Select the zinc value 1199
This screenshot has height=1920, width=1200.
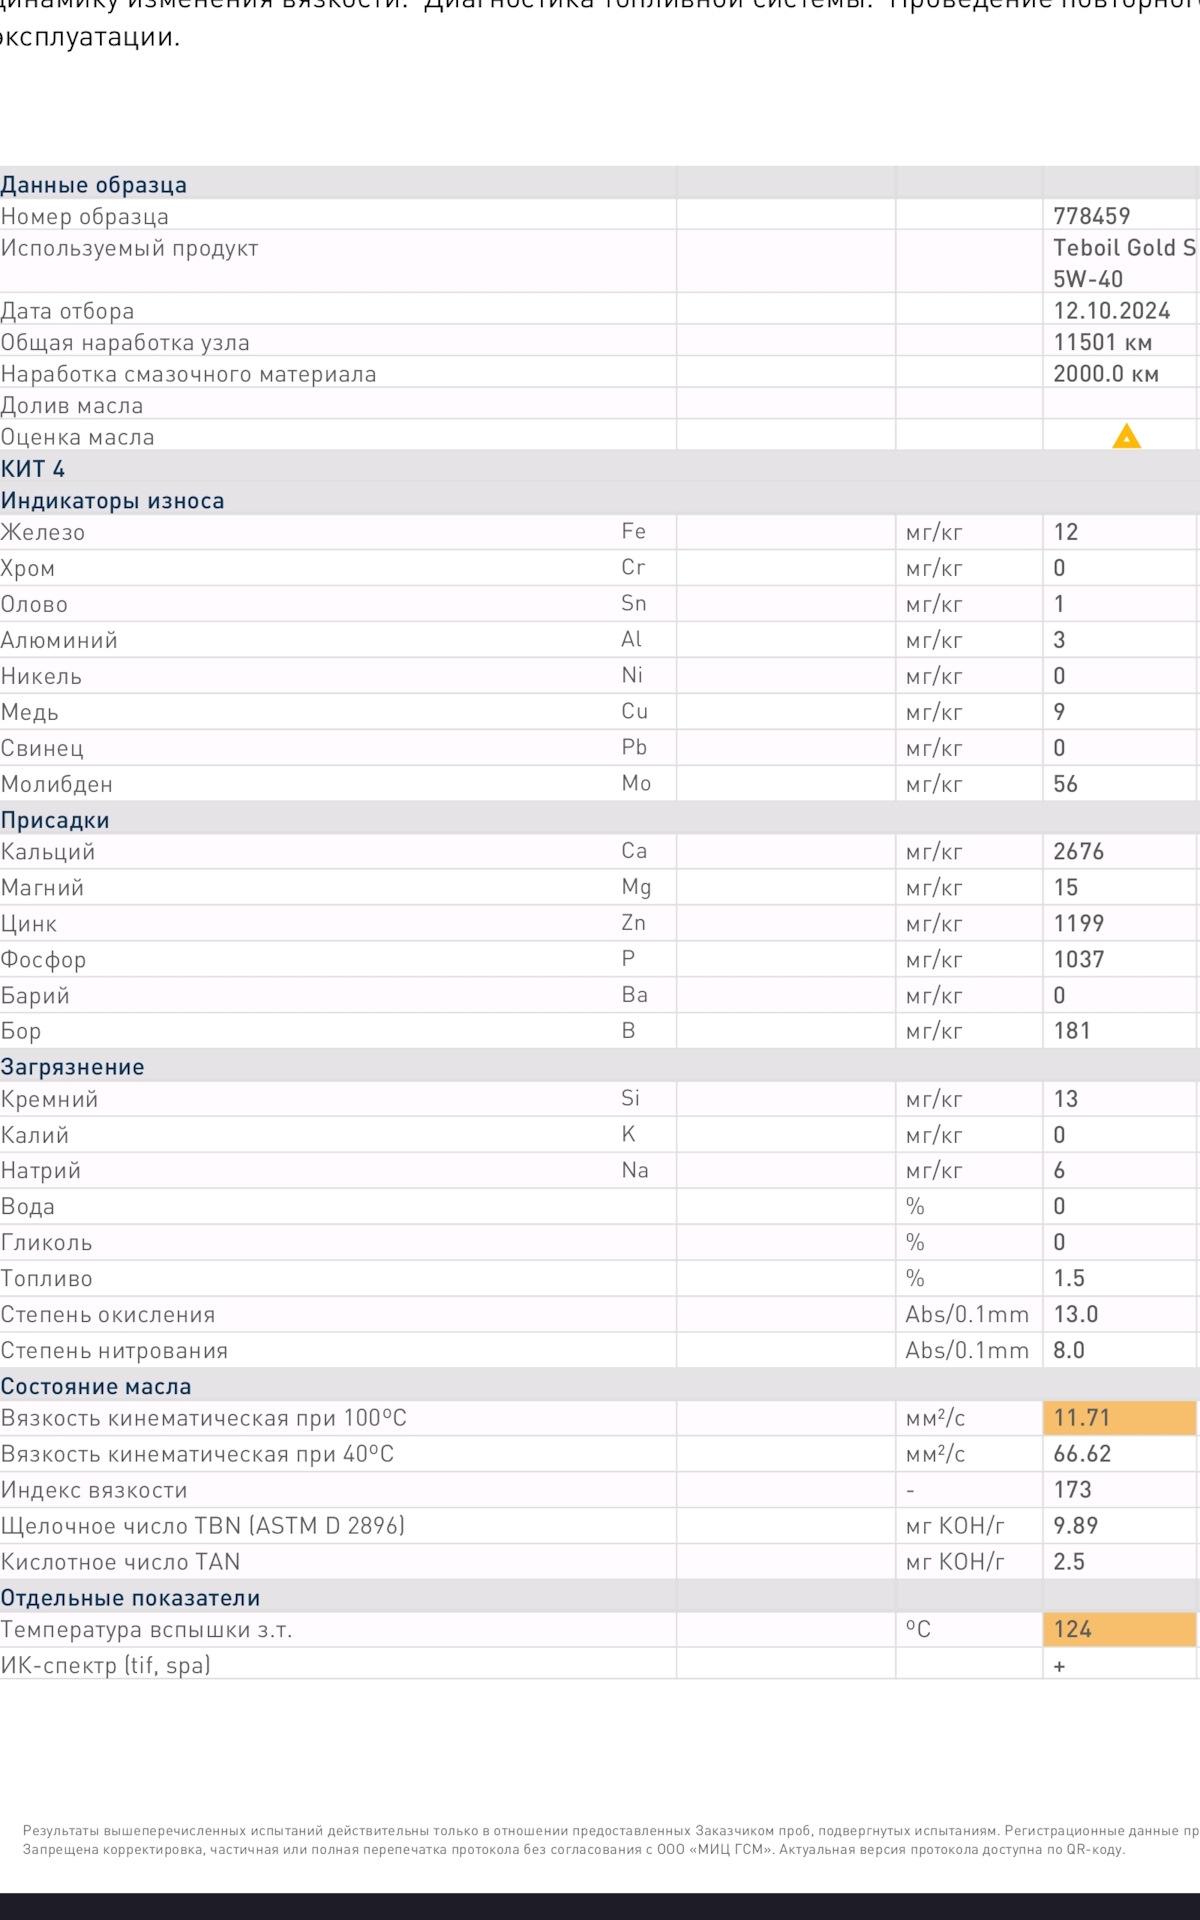coord(1079,924)
